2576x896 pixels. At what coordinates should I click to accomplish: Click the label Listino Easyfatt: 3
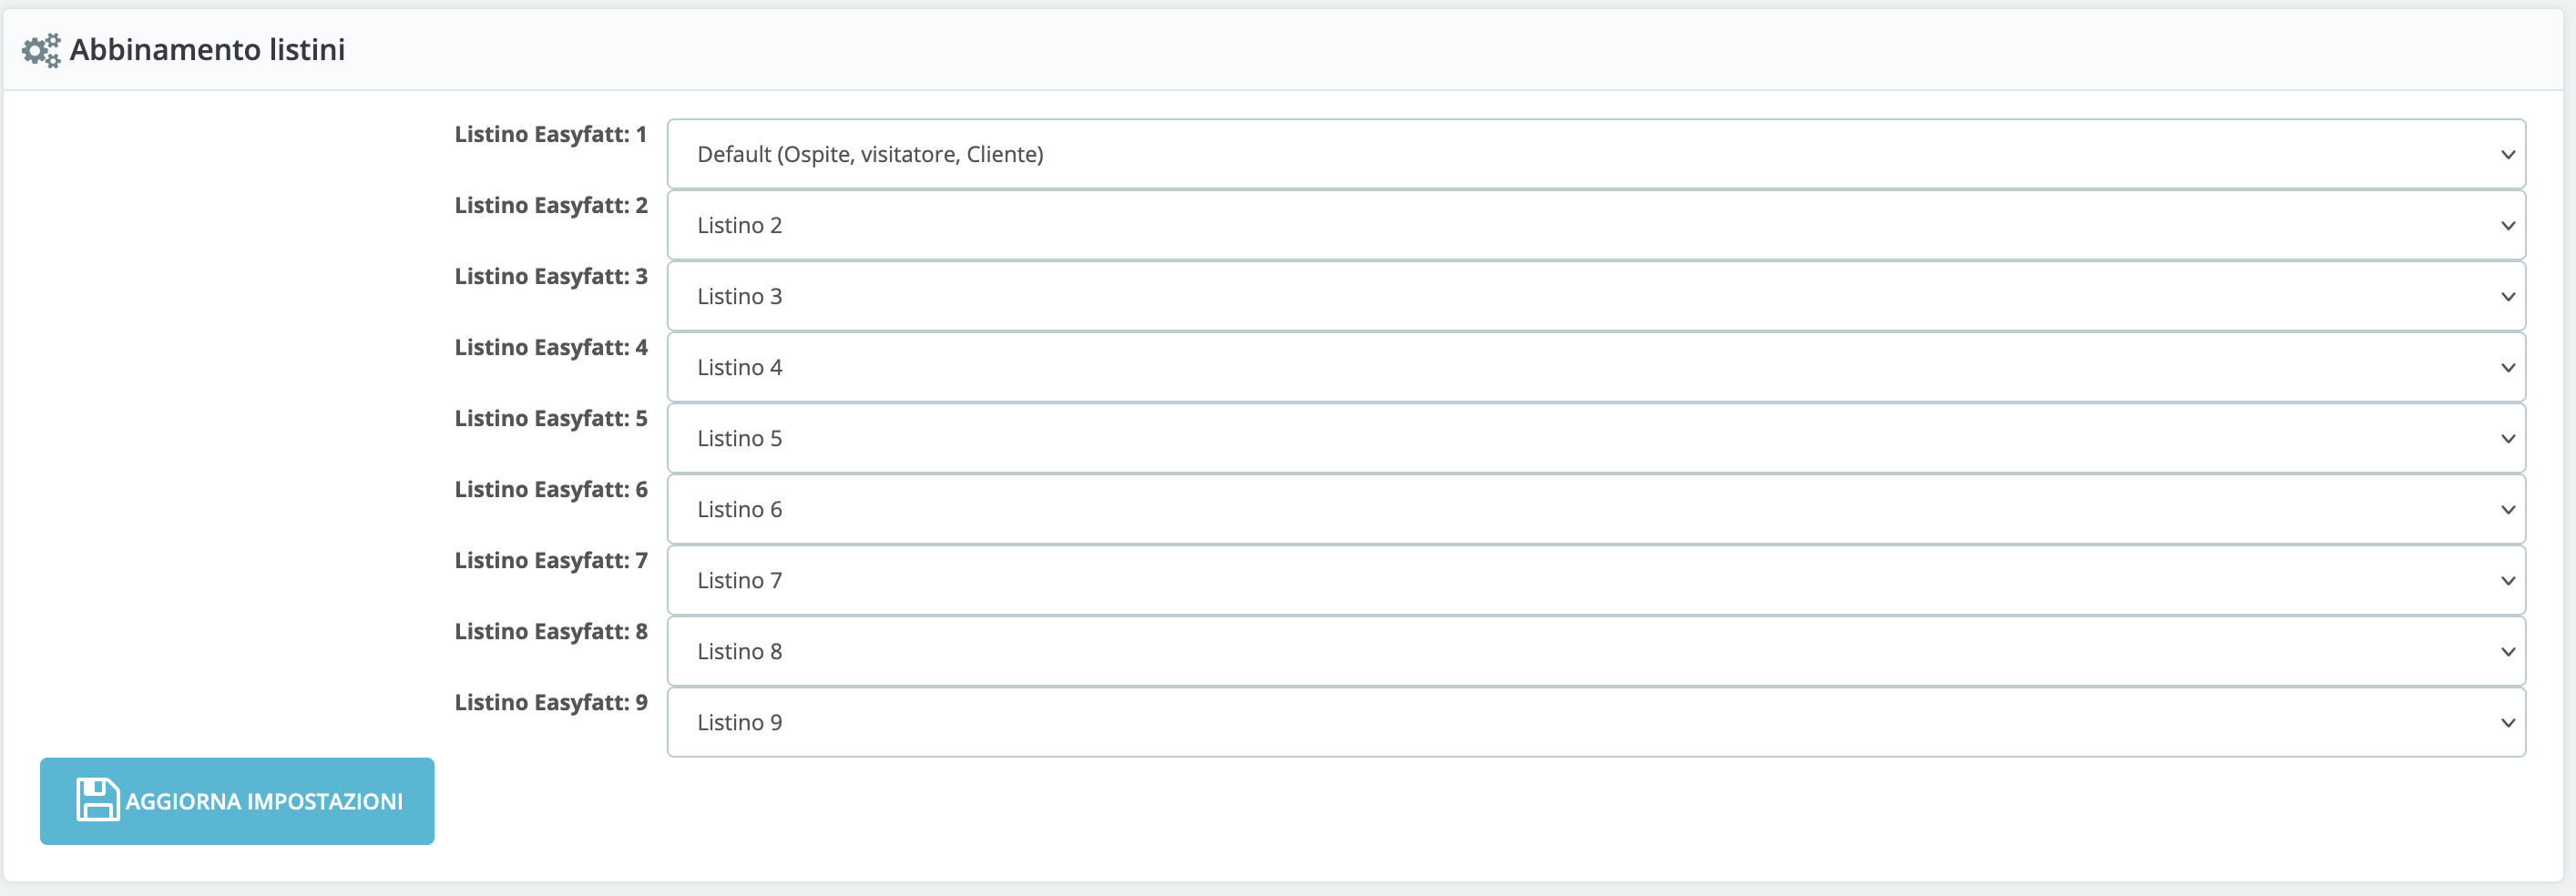tap(551, 276)
